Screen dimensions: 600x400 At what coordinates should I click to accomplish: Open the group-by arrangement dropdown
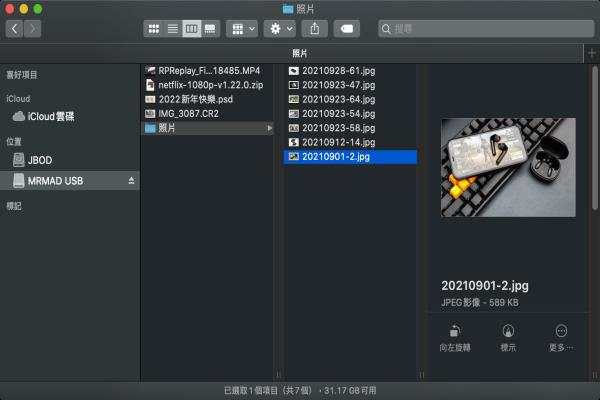point(241,29)
